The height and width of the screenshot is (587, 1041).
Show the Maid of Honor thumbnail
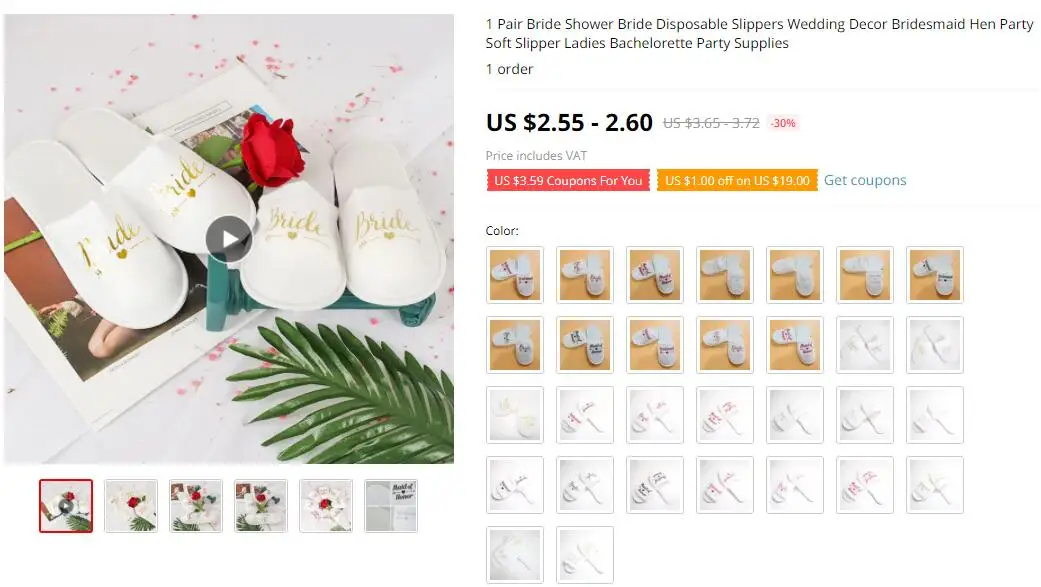(391, 506)
